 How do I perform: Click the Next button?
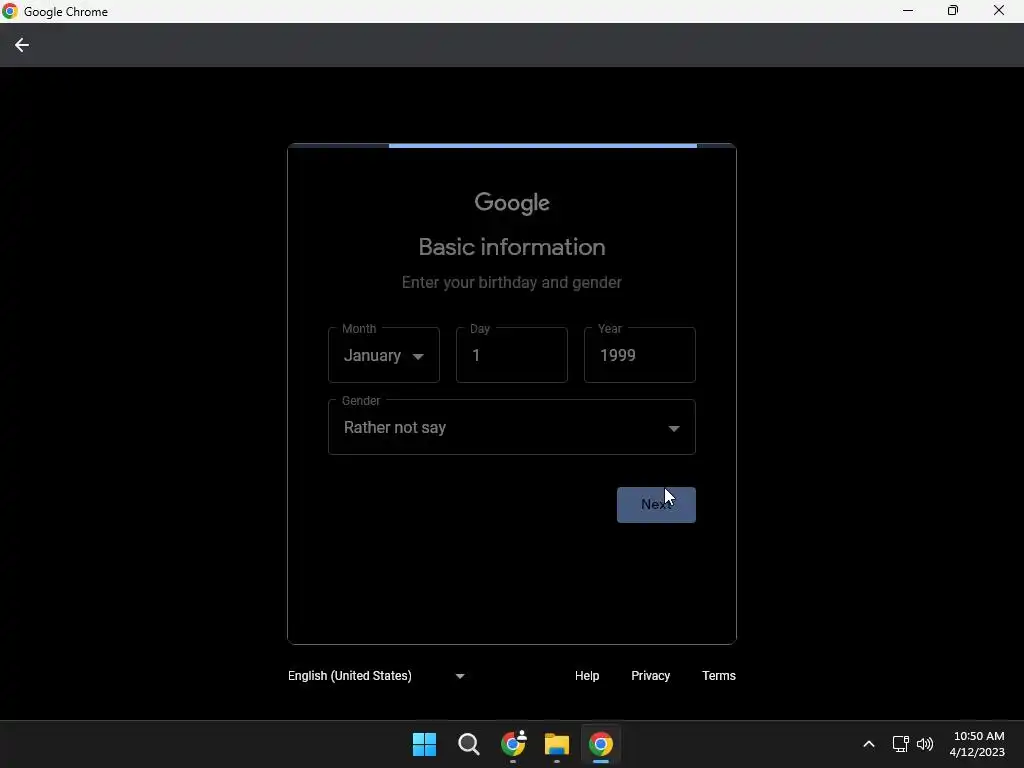pos(656,505)
